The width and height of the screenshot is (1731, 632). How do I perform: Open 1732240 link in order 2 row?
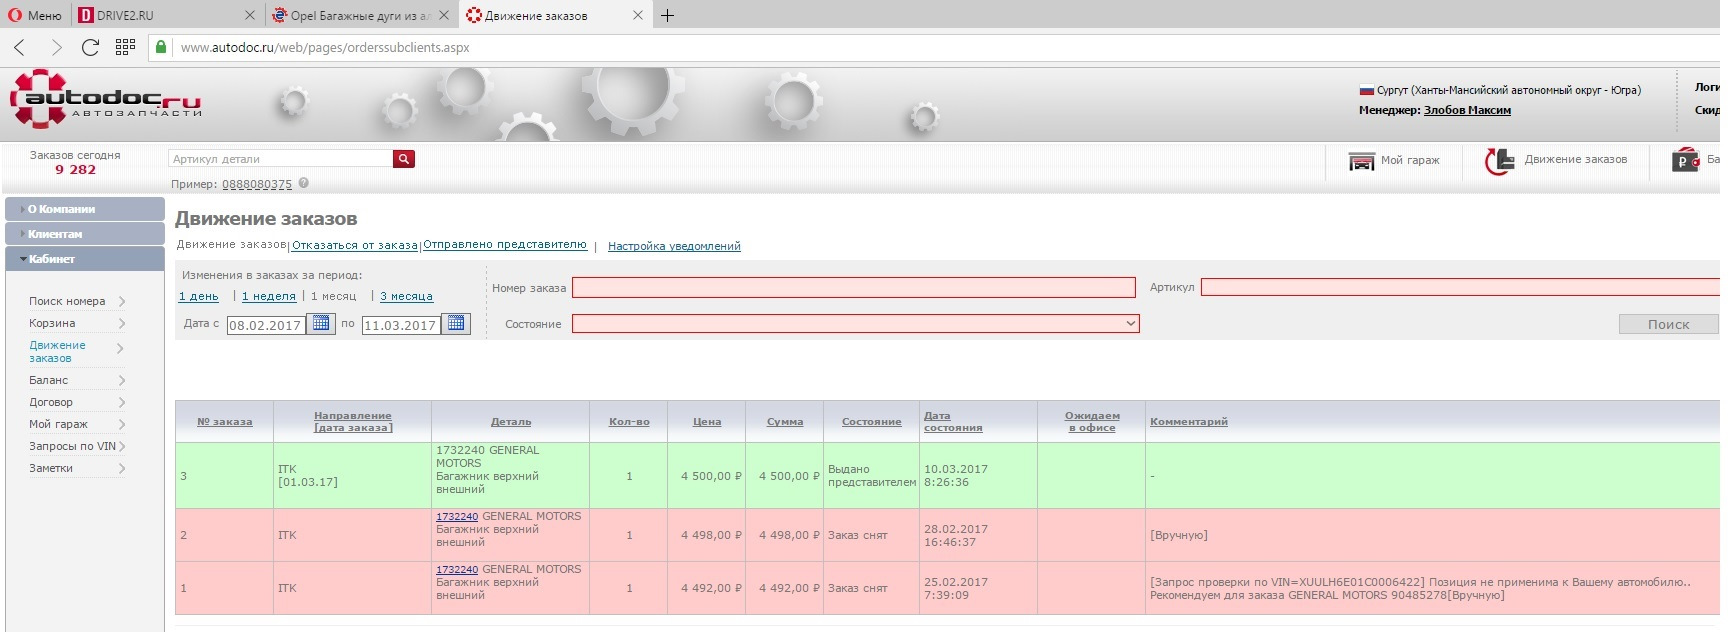457,517
